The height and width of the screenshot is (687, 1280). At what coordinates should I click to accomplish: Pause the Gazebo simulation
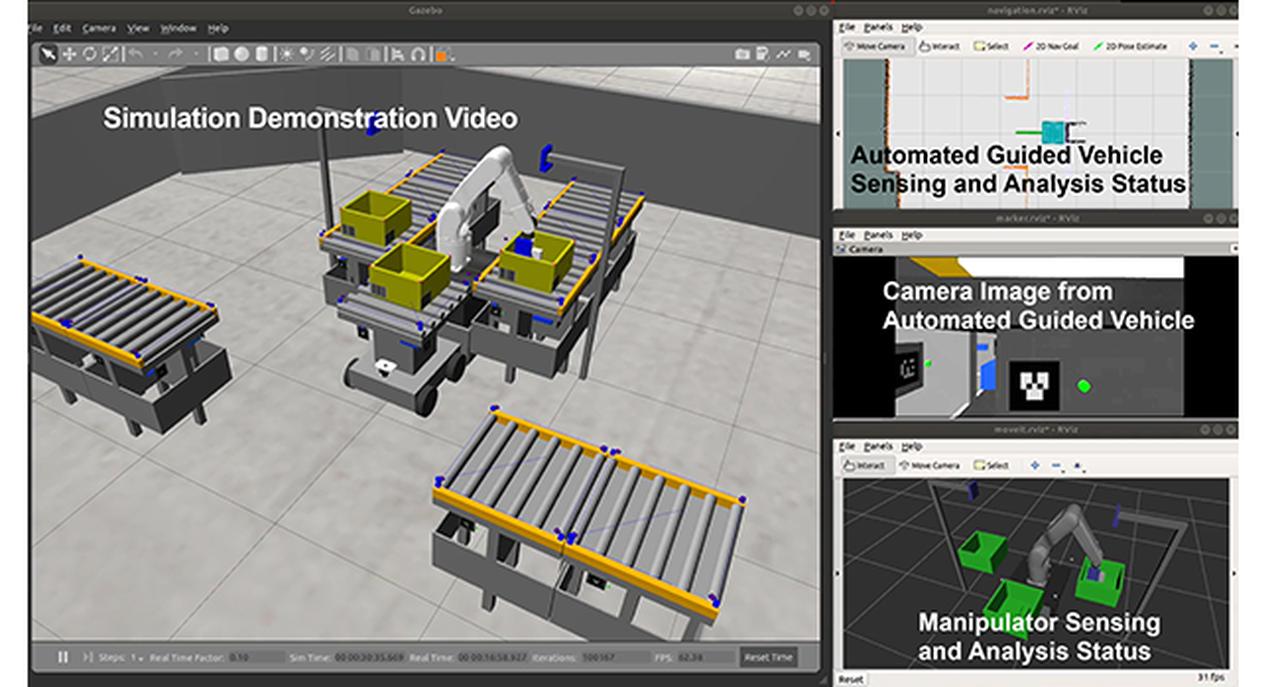pos(60,657)
